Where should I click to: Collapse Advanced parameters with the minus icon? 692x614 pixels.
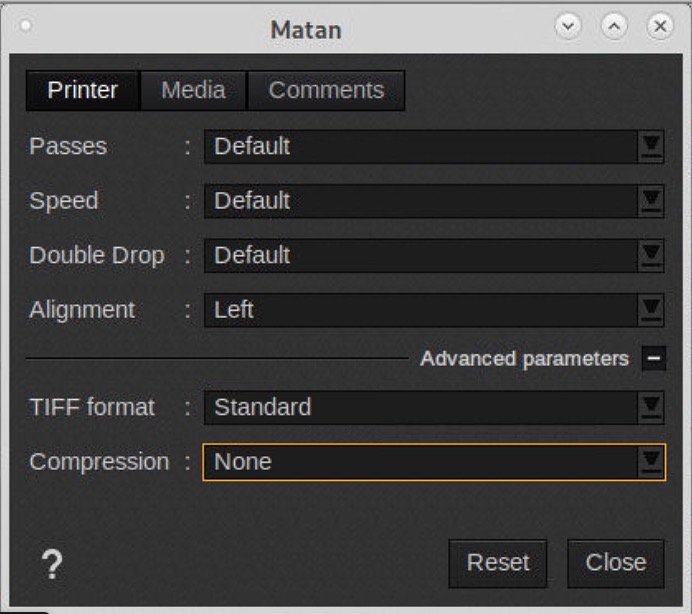(x=654, y=358)
